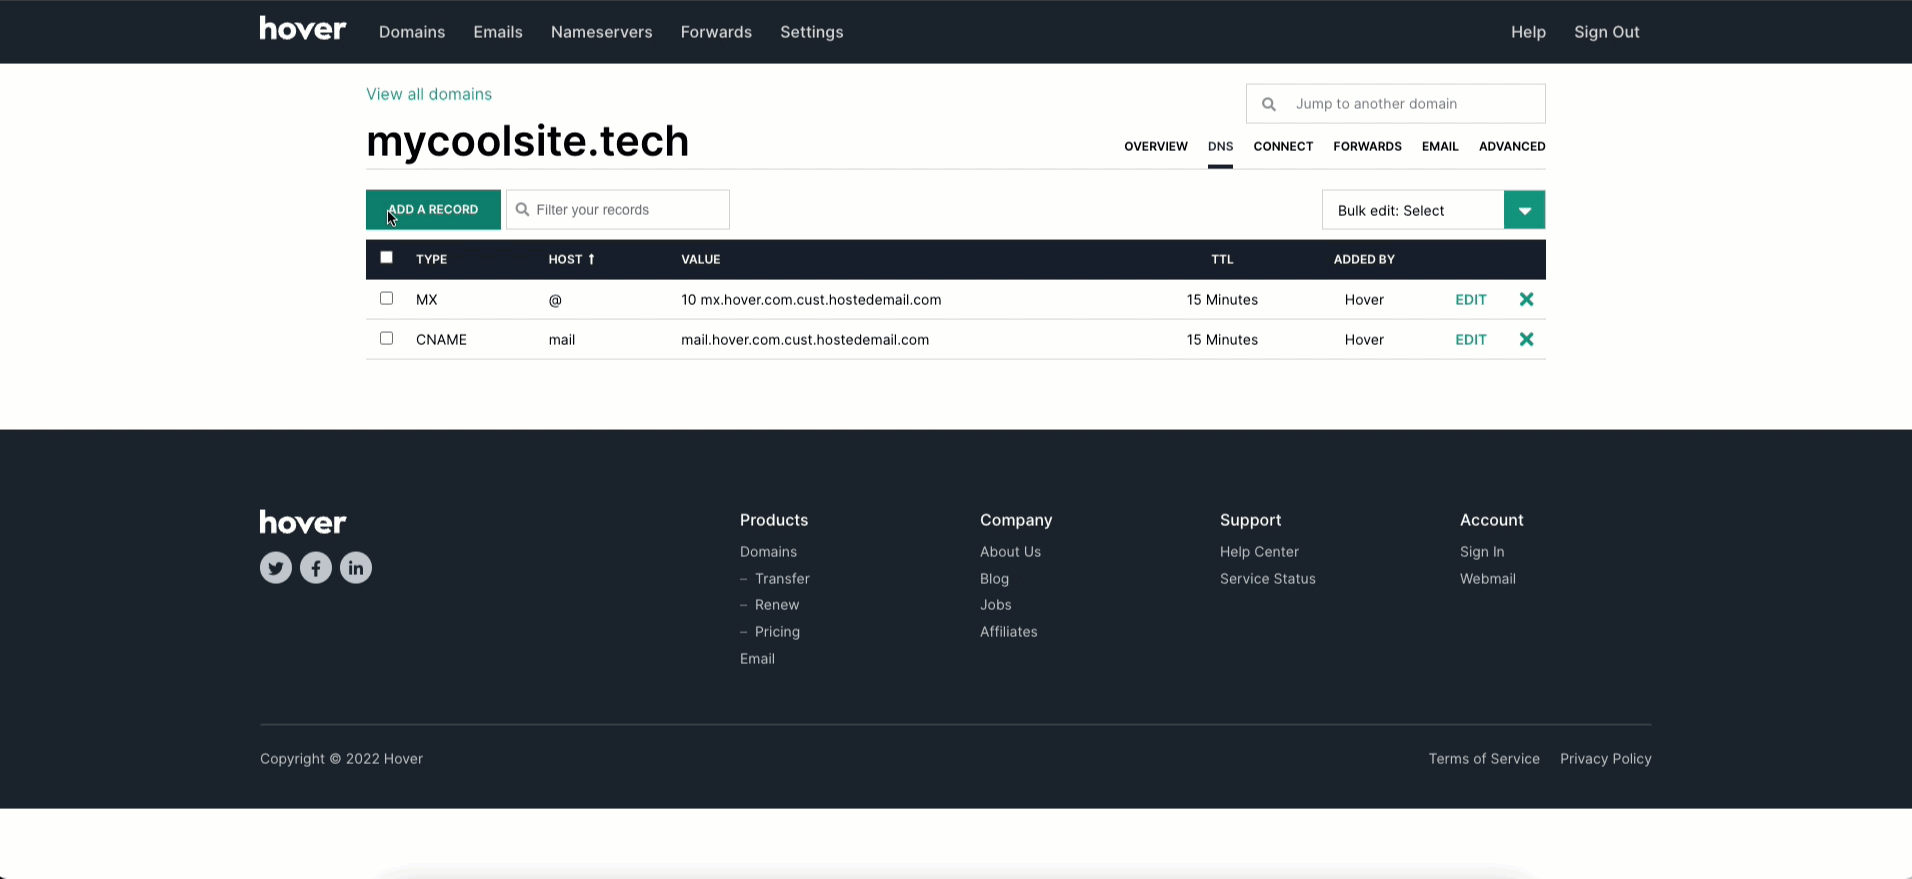Open Affiliates footer link
This screenshot has width=1912, height=879.
[1008, 631]
